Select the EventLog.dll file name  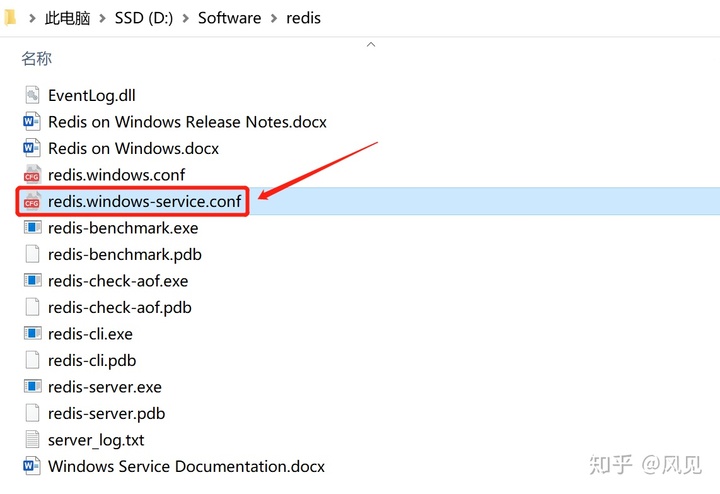pos(92,95)
